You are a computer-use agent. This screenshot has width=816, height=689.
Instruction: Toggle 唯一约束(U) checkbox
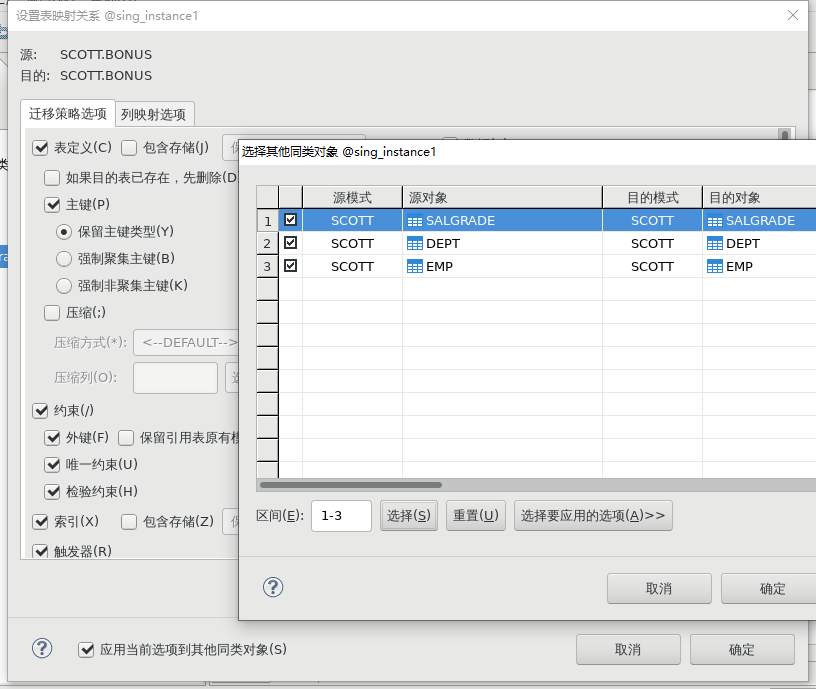pyautogui.click(x=52, y=464)
